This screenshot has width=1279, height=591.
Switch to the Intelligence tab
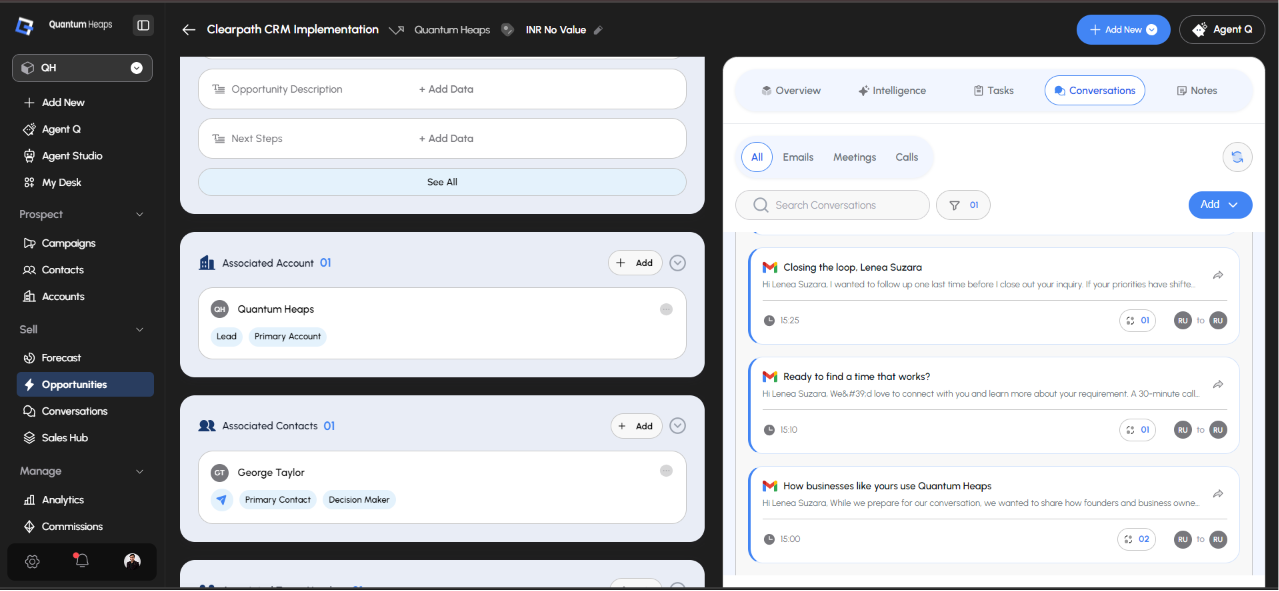coord(892,90)
